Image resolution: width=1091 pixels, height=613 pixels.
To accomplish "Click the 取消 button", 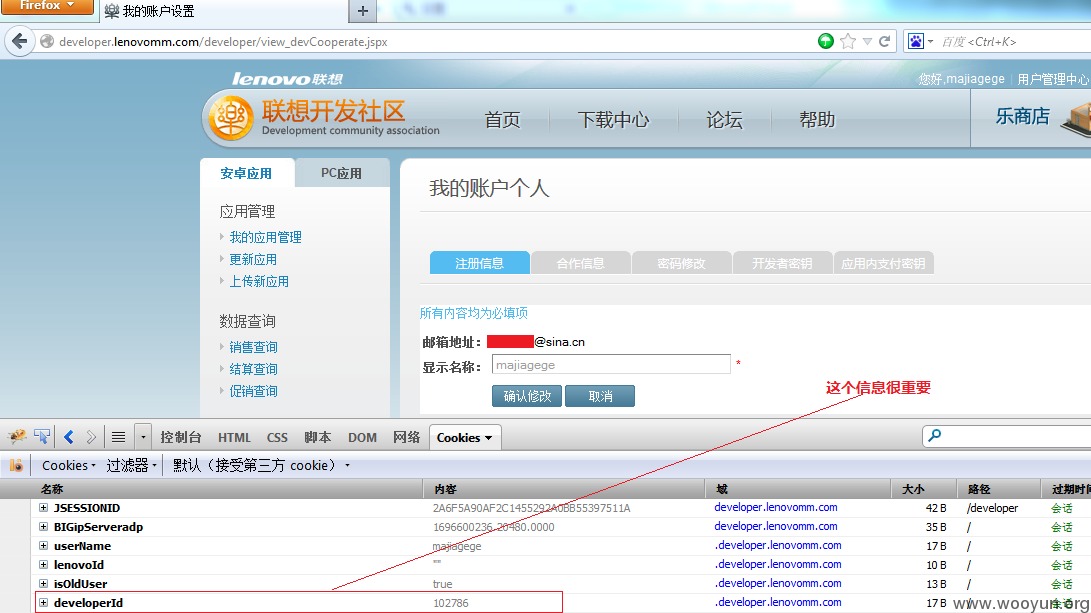I will (x=600, y=396).
